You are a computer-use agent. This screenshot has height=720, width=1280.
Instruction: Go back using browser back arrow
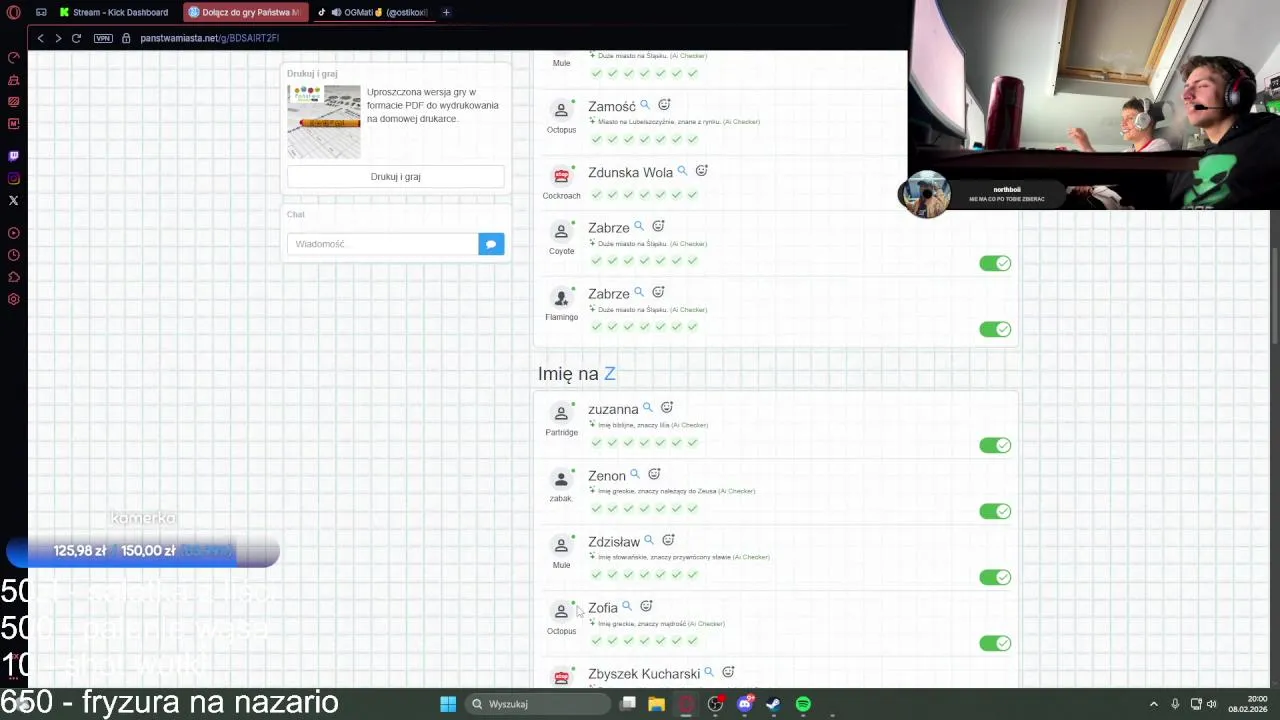[x=40, y=38]
